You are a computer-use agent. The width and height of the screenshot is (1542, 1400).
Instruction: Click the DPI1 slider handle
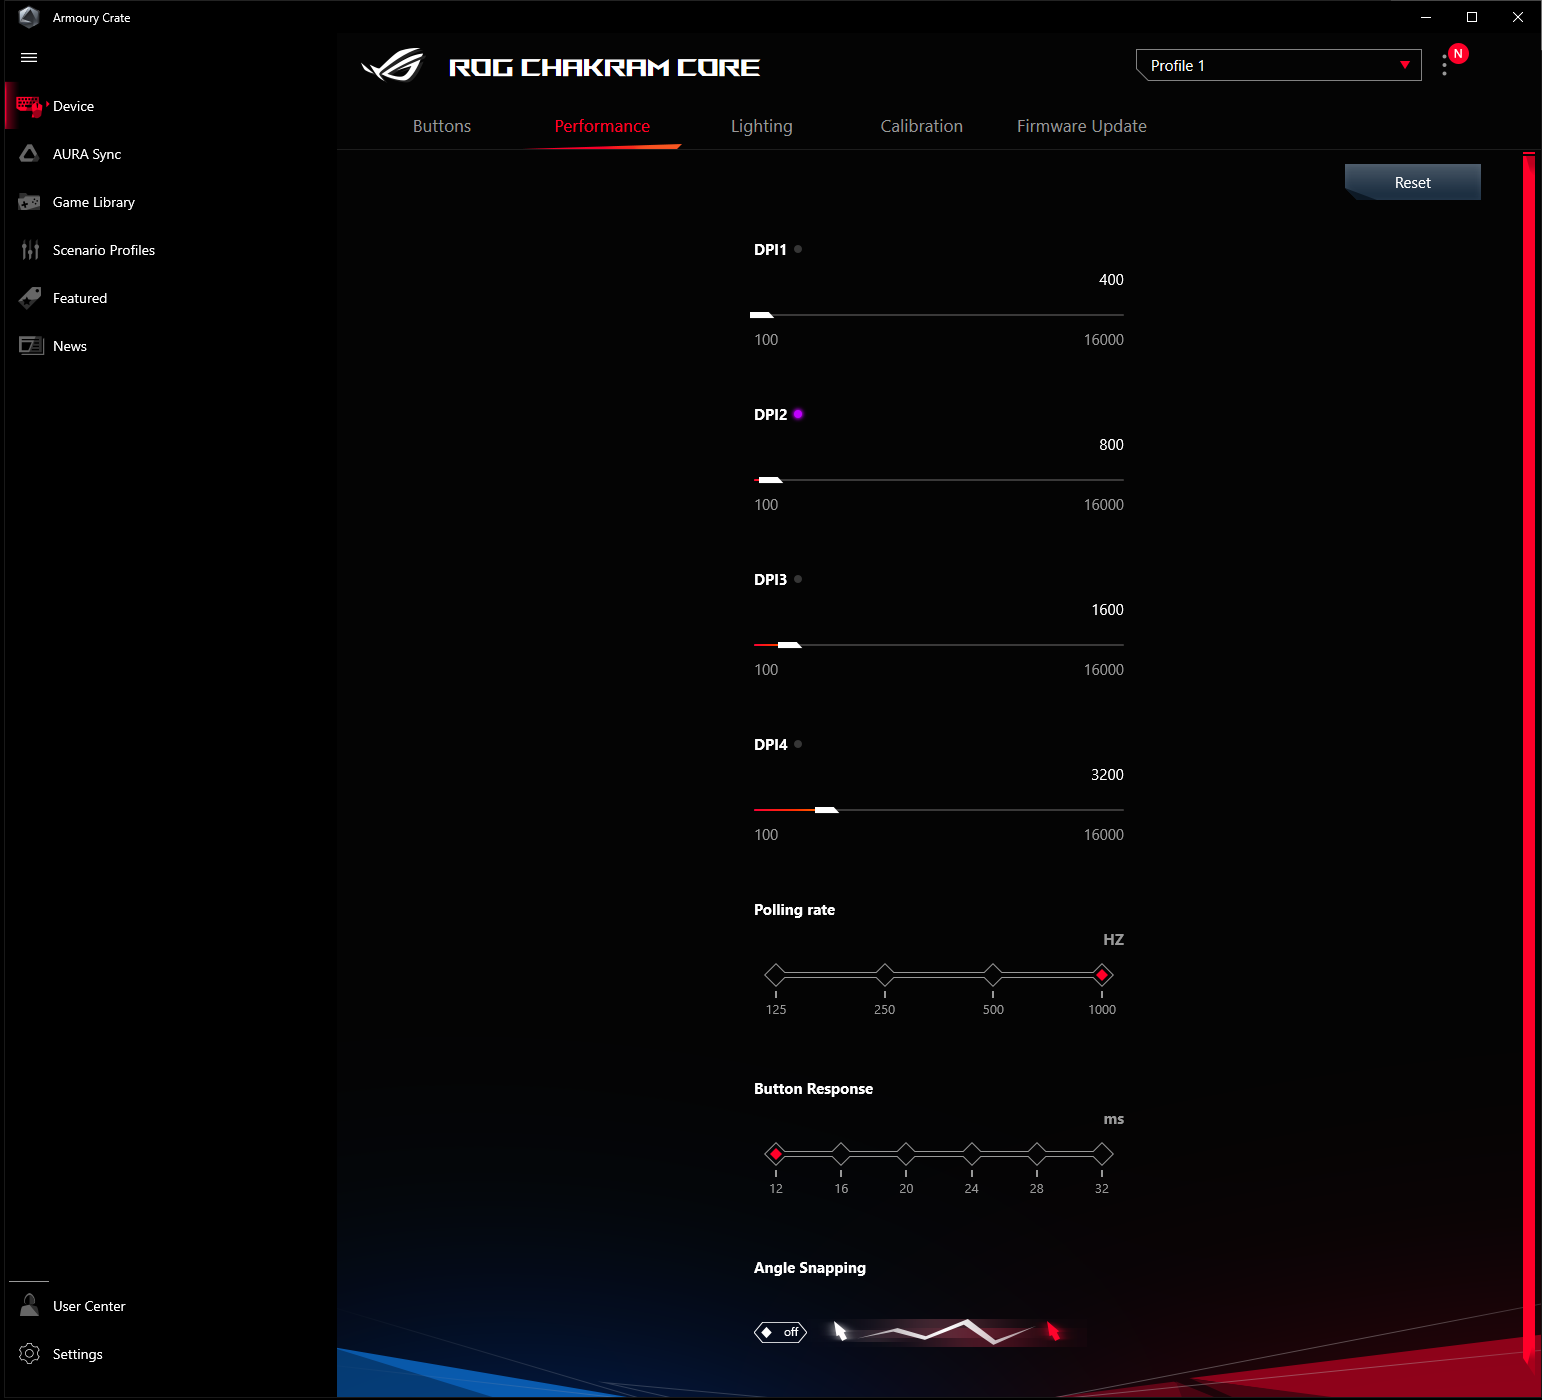[x=762, y=315]
